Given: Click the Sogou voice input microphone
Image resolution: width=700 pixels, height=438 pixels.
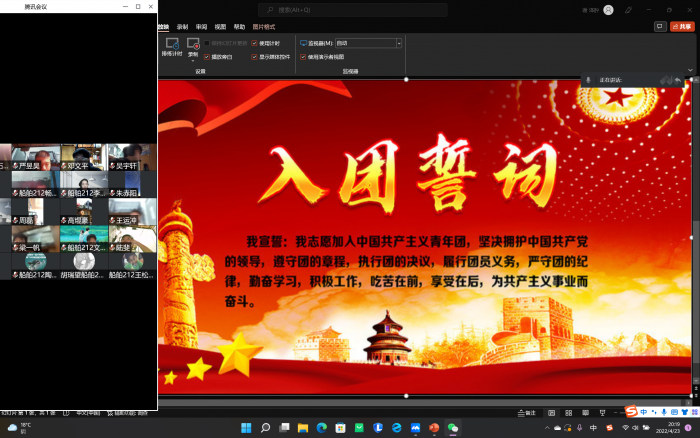Looking at the screenshot, I should [x=664, y=412].
